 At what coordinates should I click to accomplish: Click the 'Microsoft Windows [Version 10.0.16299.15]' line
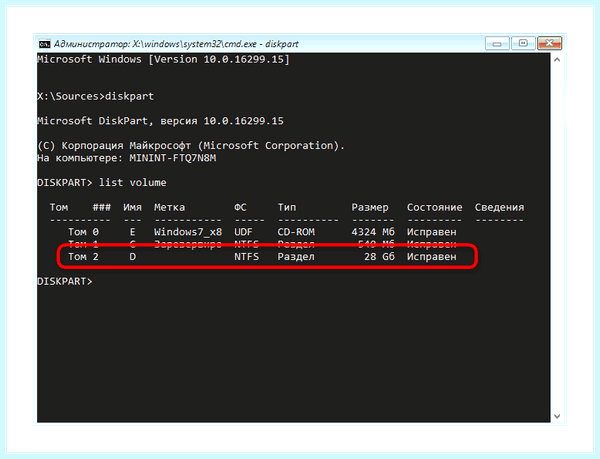(x=163, y=60)
